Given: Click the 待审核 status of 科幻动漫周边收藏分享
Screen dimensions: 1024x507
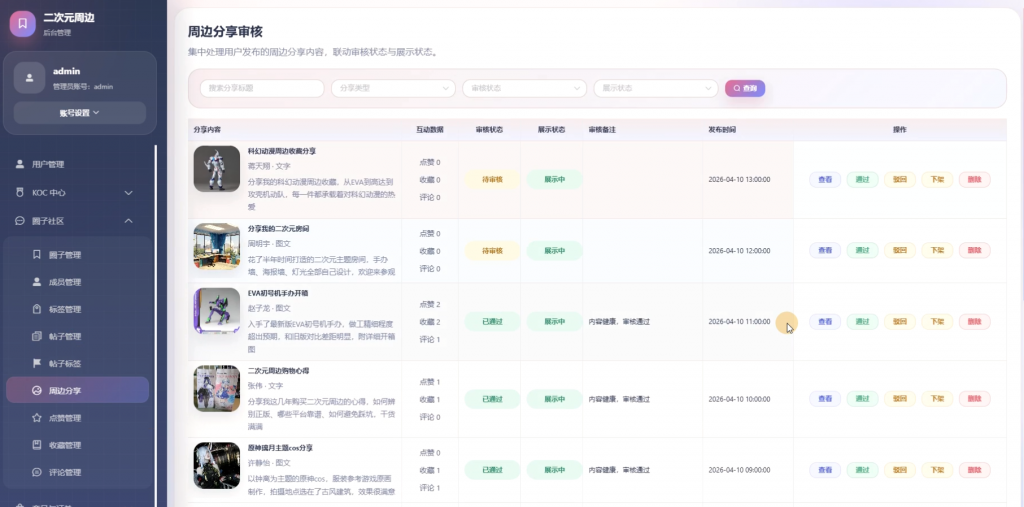Looking at the screenshot, I should pos(492,179).
